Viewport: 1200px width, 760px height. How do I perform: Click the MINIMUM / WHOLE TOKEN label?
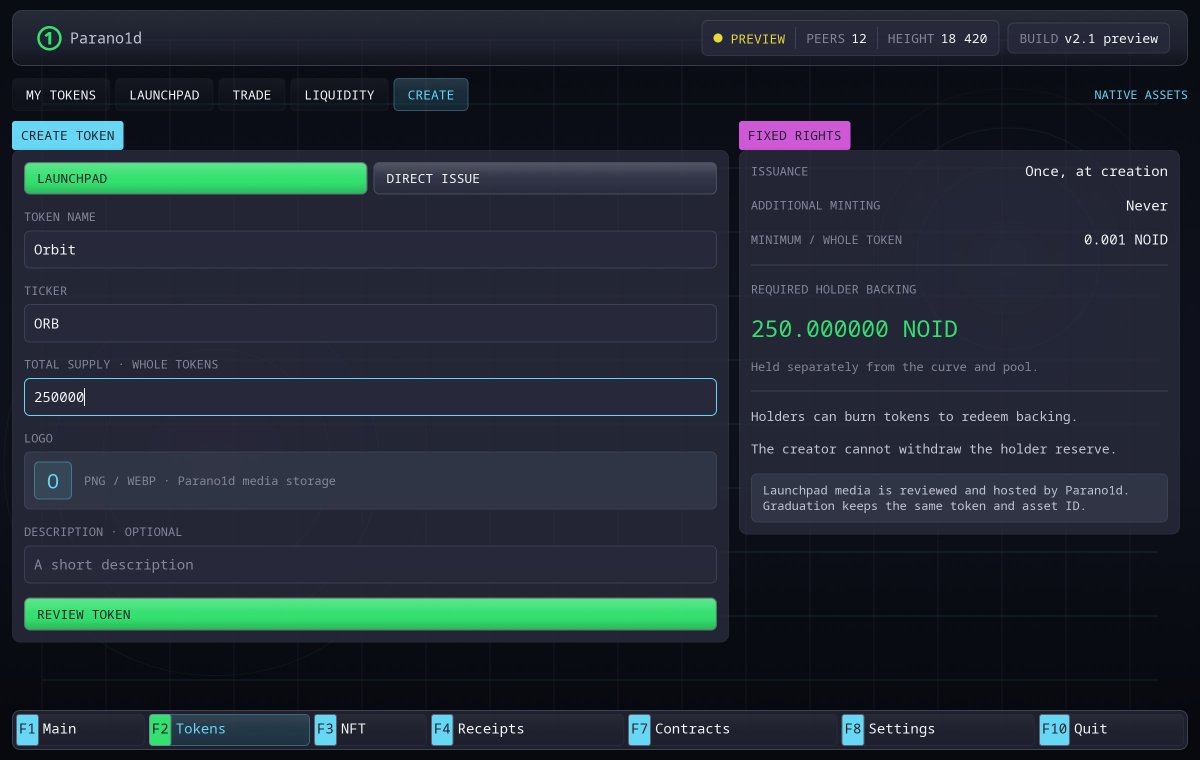826,240
